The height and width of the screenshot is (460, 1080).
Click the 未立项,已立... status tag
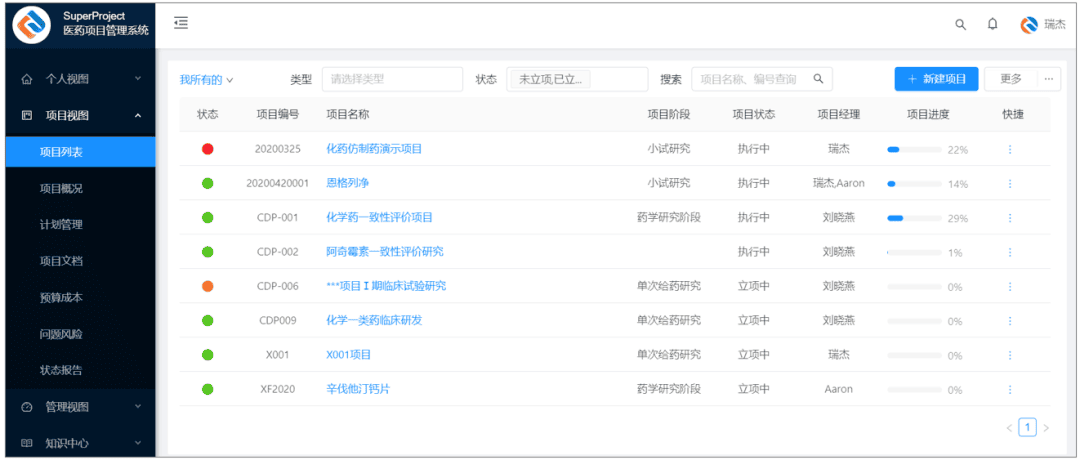(x=550, y=80)
